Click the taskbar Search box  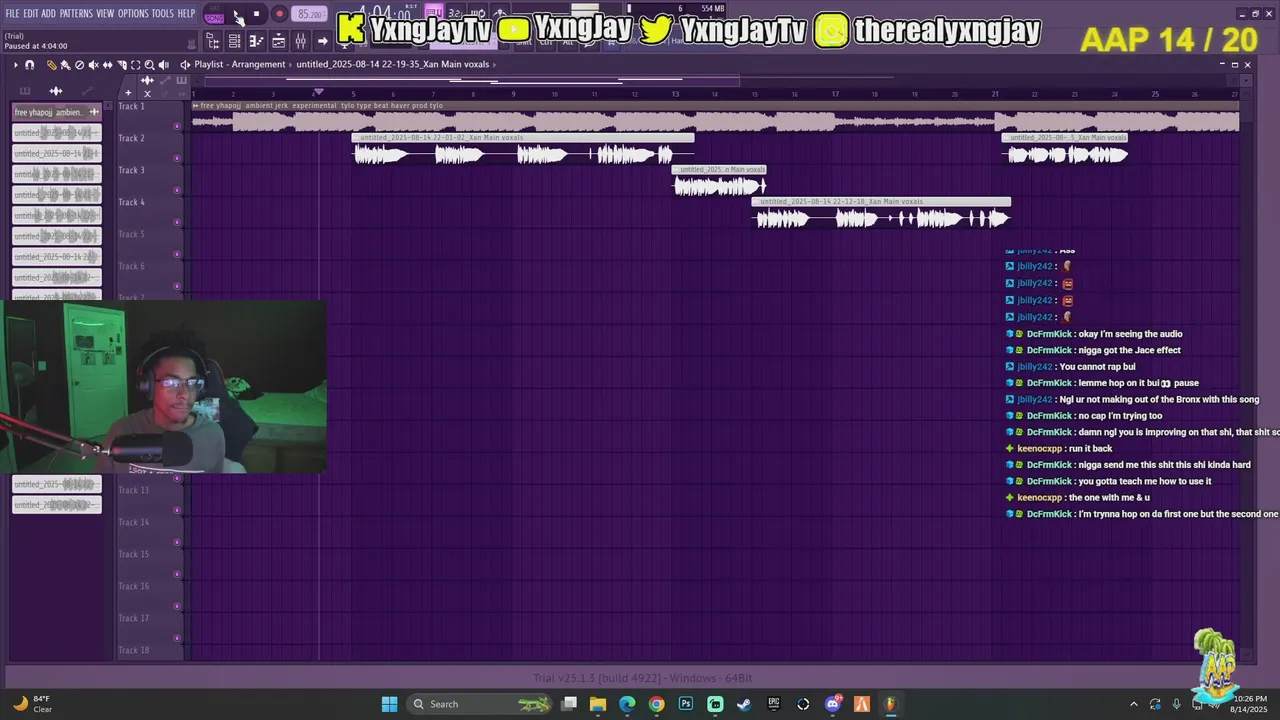(480, 704)
